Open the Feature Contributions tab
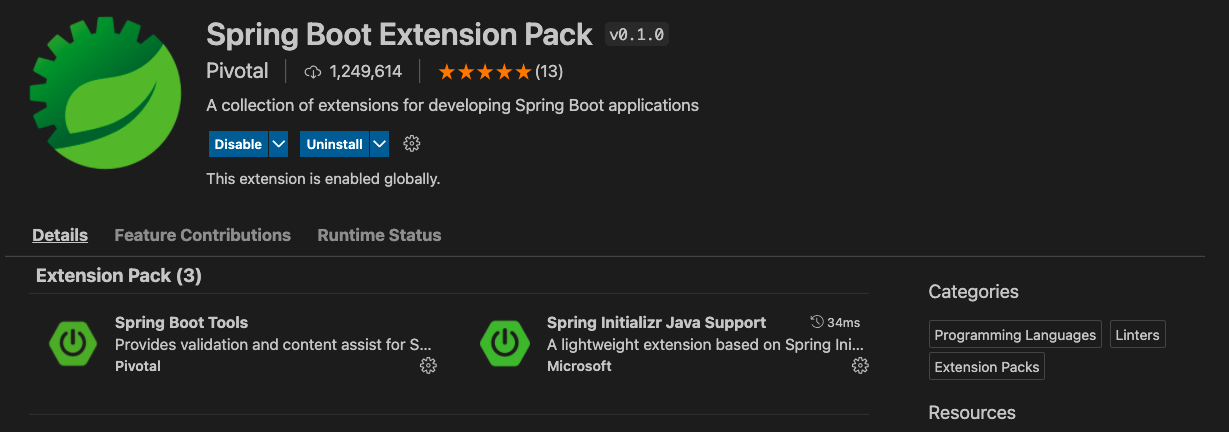The width and height of the screenshot is (1229, 432). [202, 235]
